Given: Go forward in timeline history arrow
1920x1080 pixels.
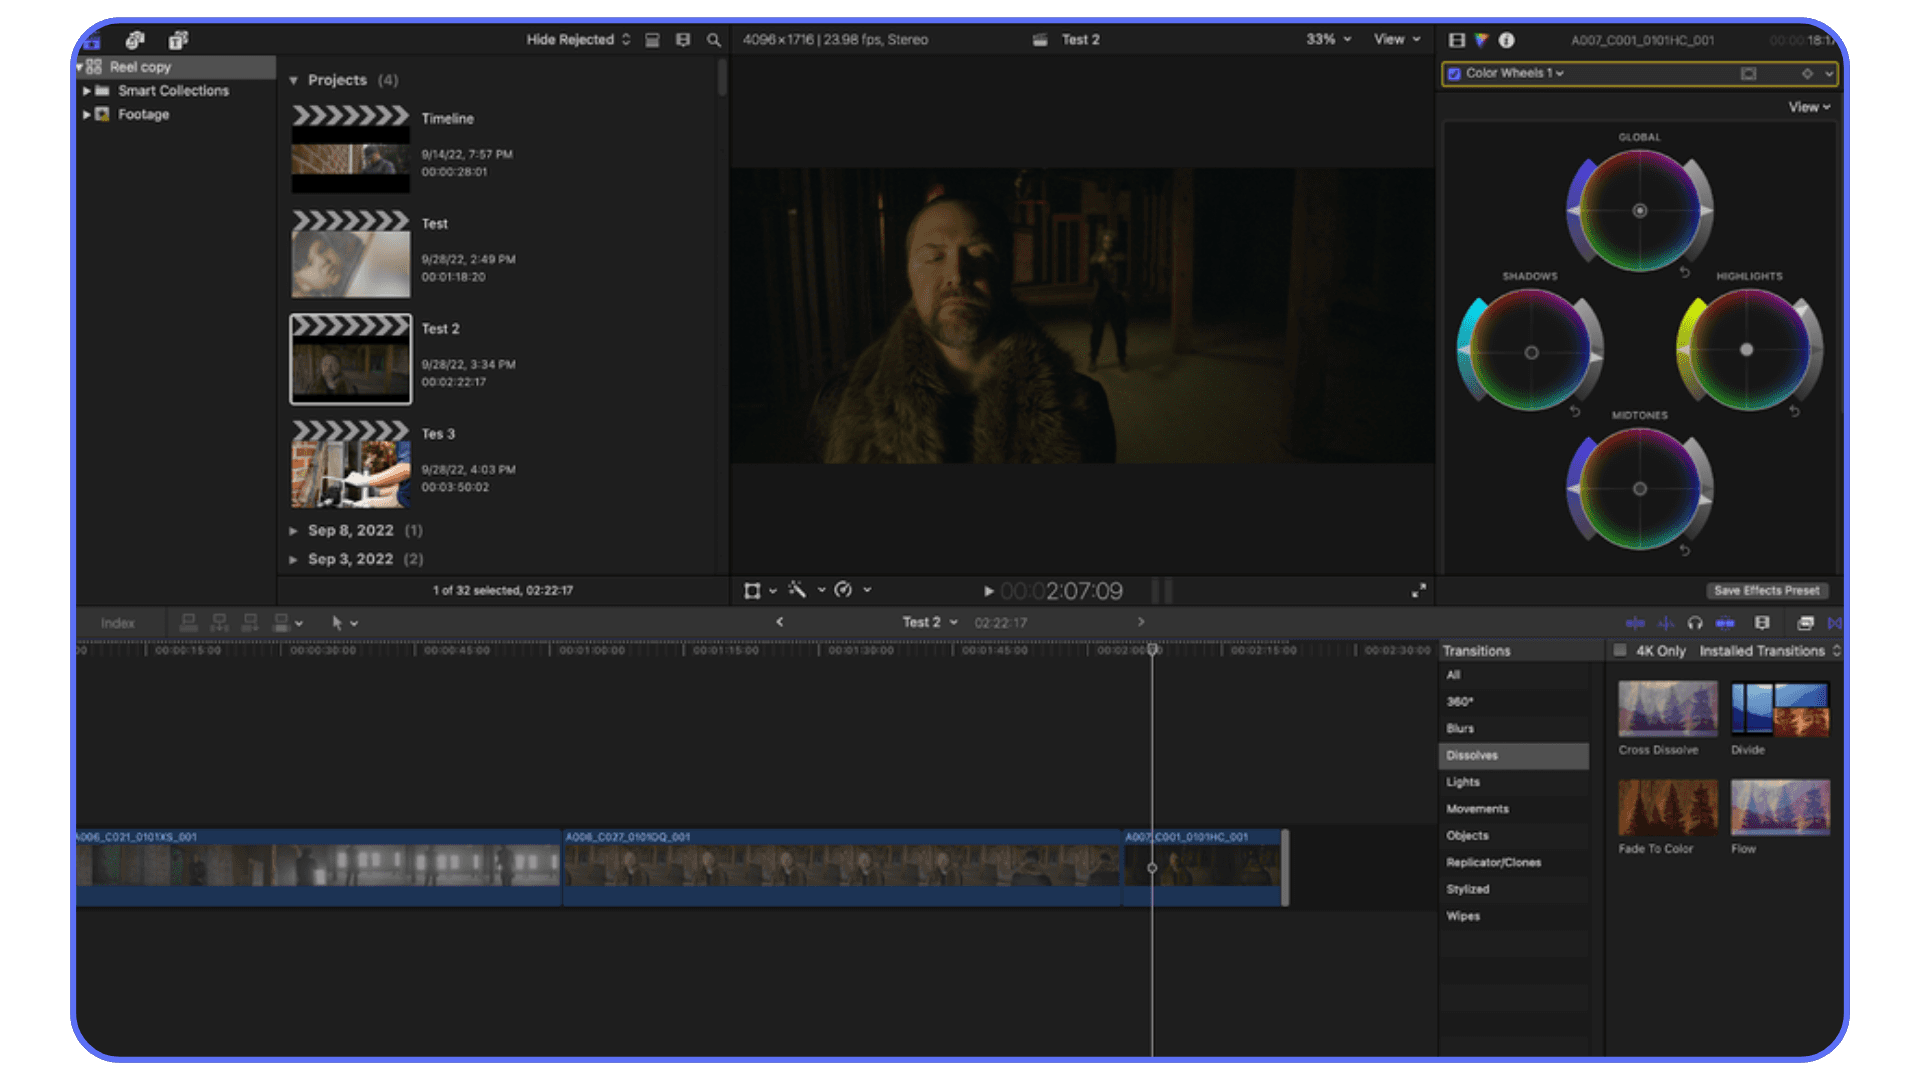Looking at the screenshot, I should pos(1141,622).
